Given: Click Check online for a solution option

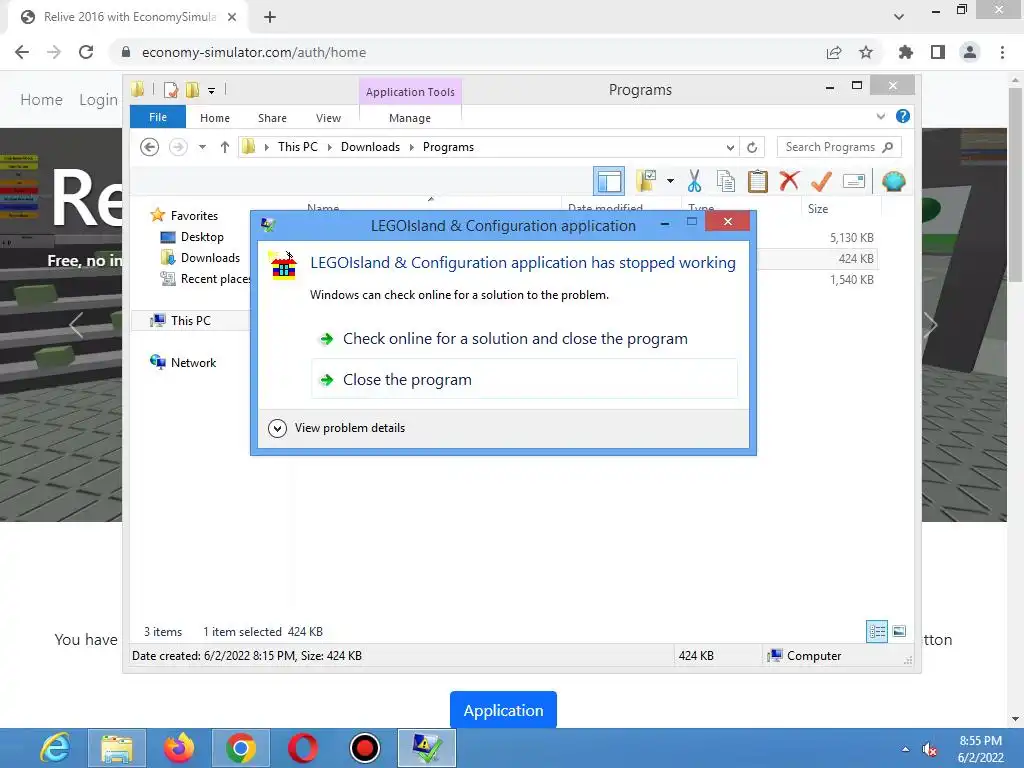Looking at the screenshot, I should pyautogui.click(x=515, y=338).
